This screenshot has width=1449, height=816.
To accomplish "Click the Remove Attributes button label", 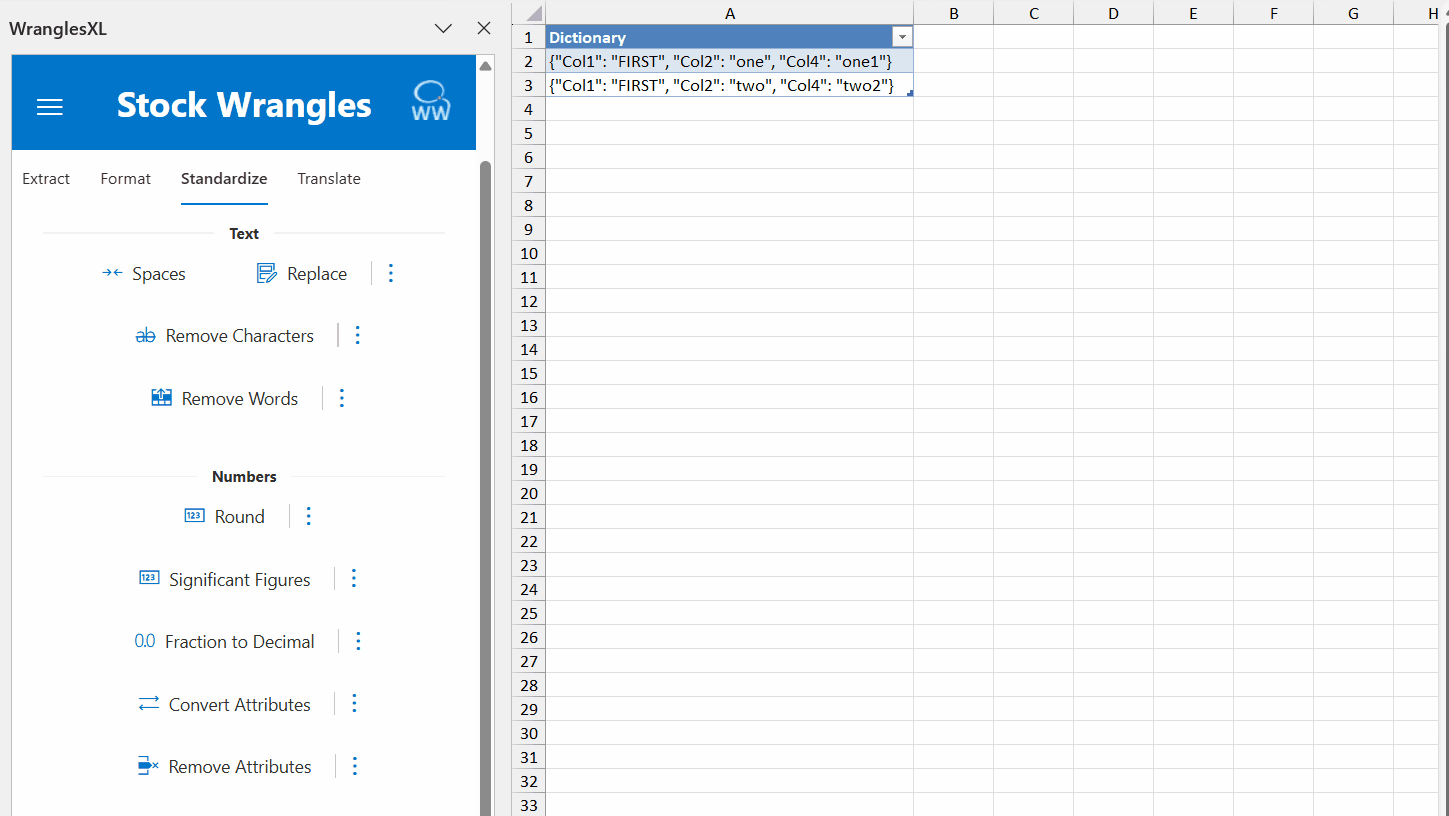I will pyautogui.click(x=240, y=767).
